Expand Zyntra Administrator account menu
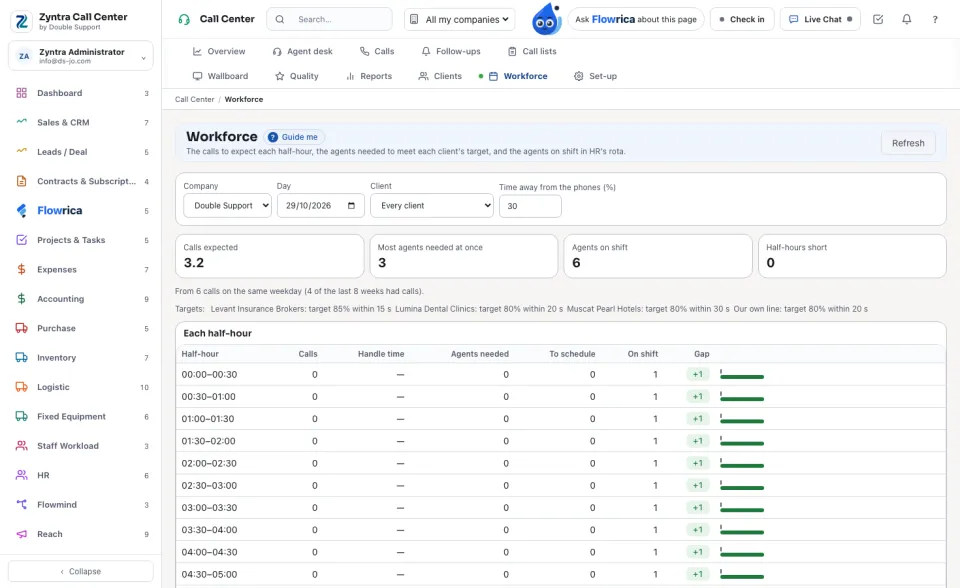 pos(81,56)
